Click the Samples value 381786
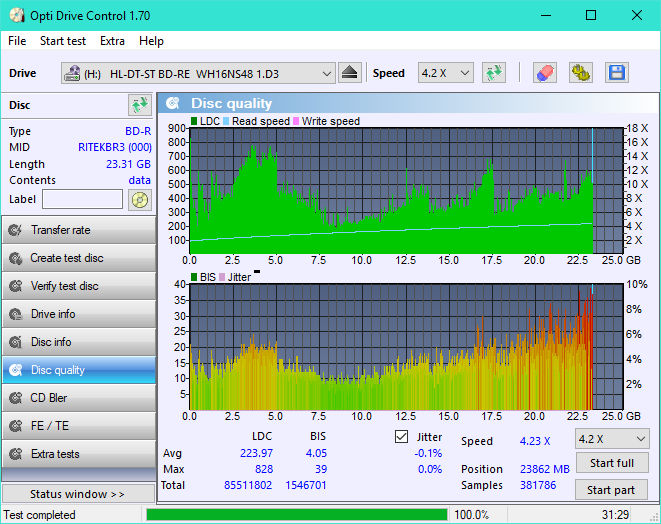 tap(538, 485)
